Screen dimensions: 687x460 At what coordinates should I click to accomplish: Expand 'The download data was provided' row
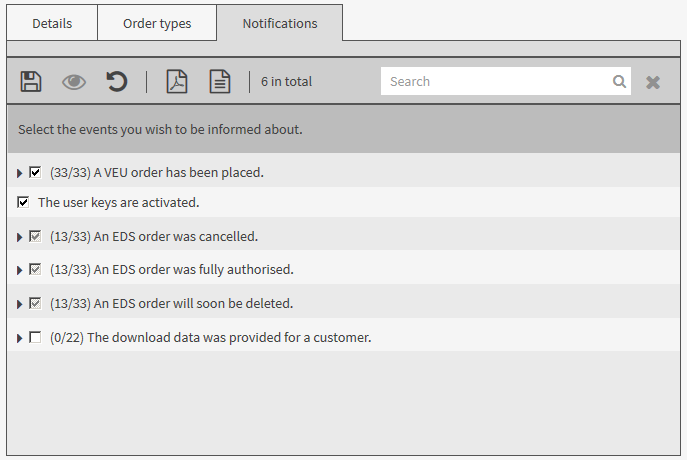point(19,338)
